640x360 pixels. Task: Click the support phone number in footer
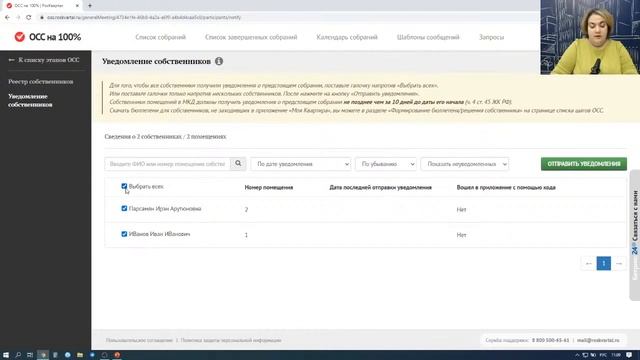click(550, 340)
